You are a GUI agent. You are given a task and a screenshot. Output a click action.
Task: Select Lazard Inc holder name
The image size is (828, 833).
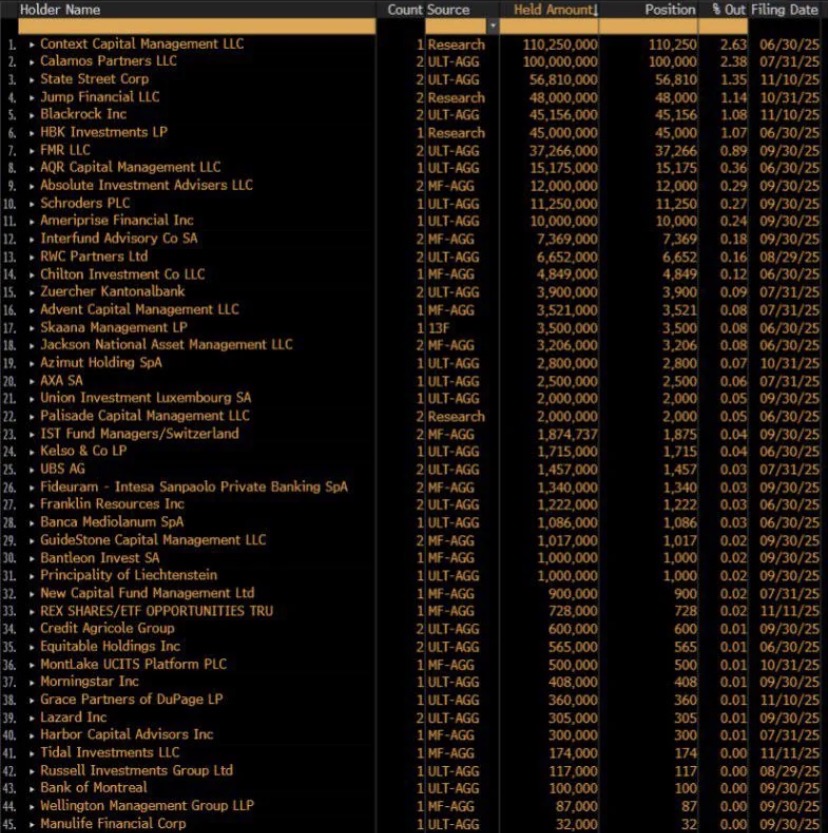[x=74, y=717]
